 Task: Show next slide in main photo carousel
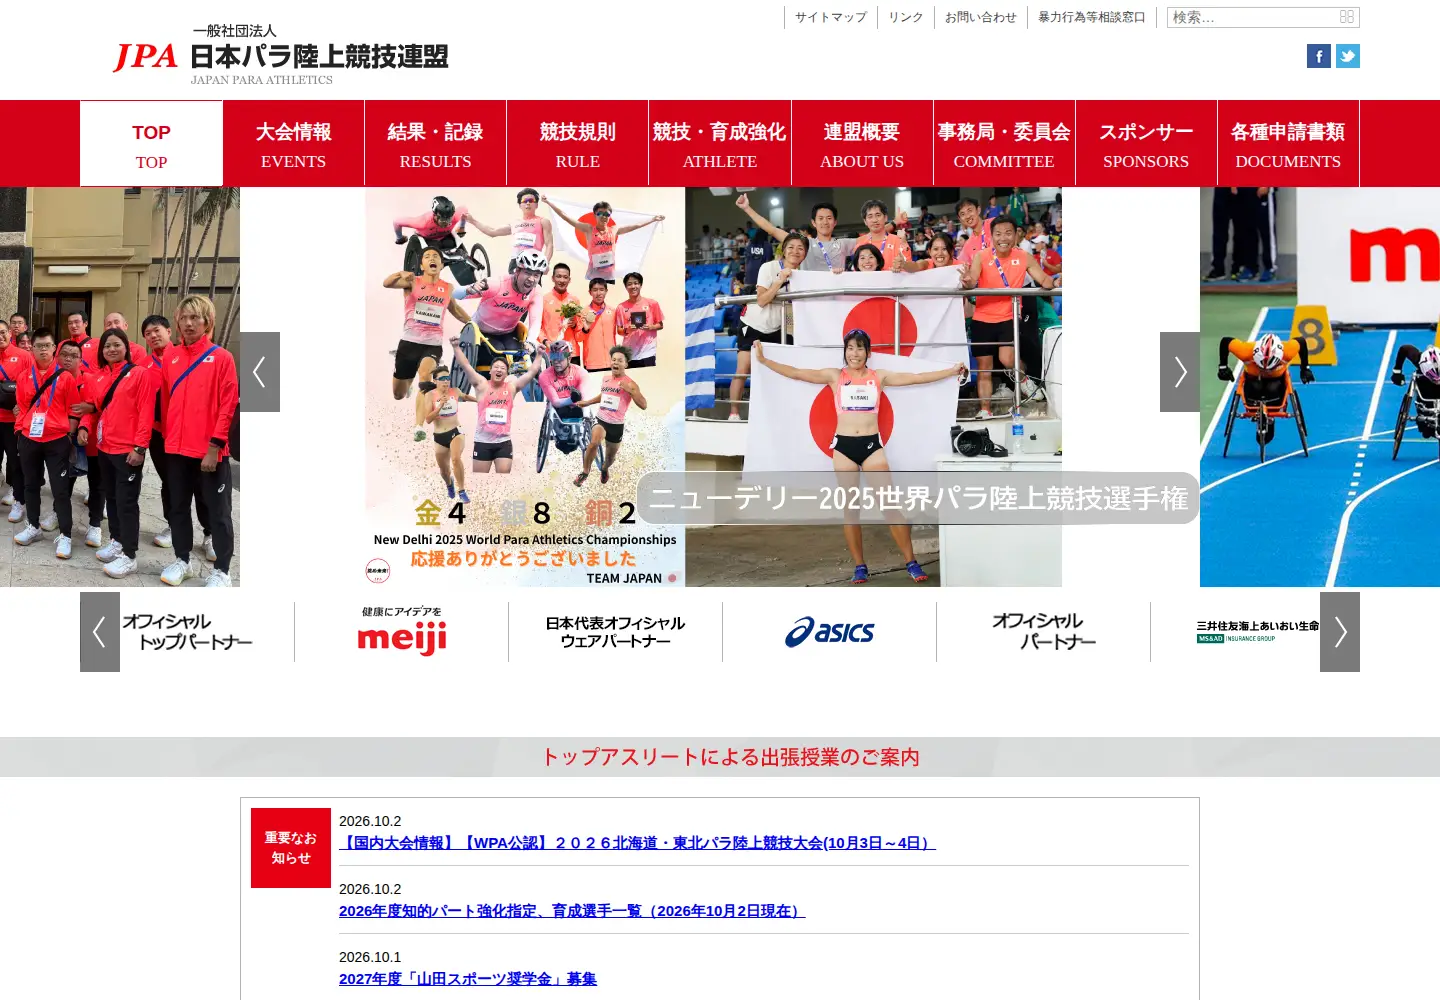[x=1180, y=372]
